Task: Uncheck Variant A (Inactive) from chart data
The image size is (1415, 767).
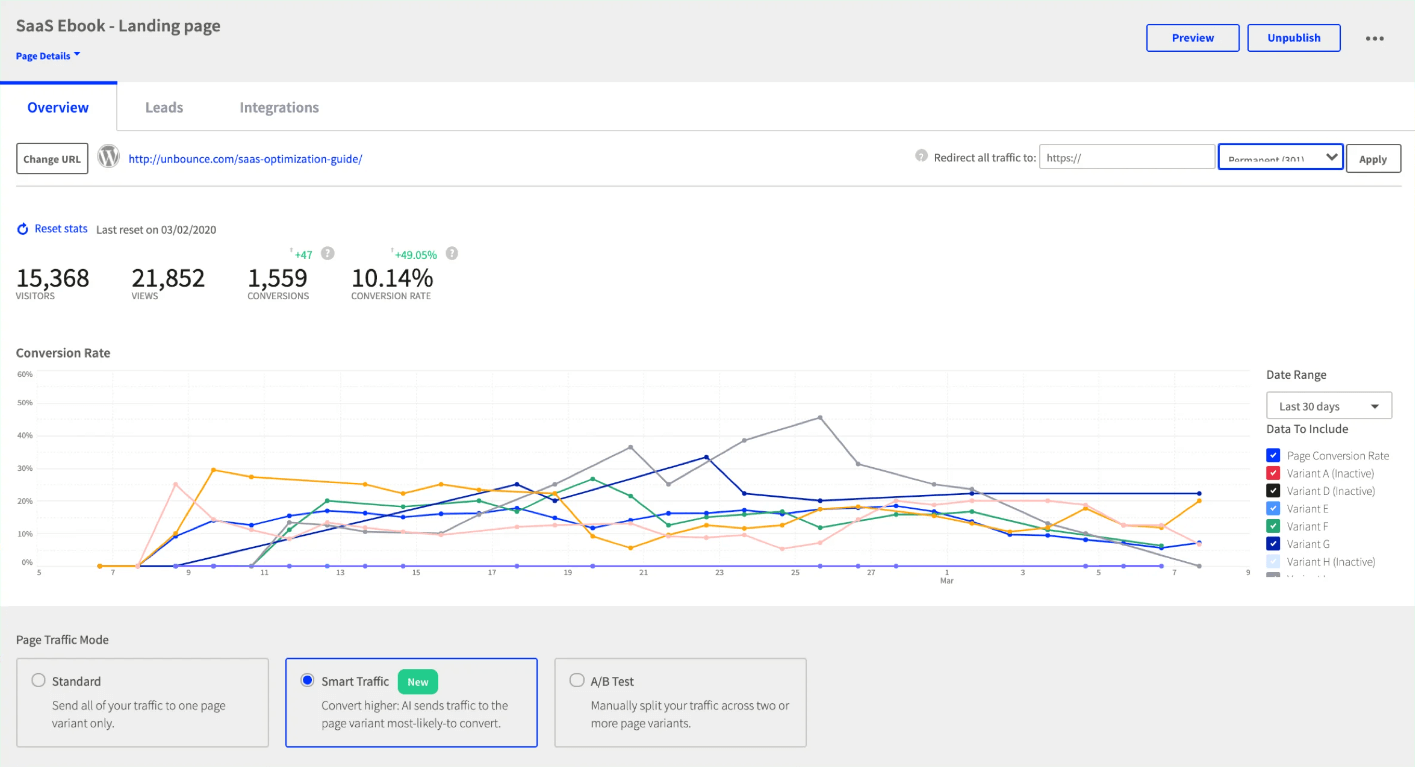Action: 1273,472
